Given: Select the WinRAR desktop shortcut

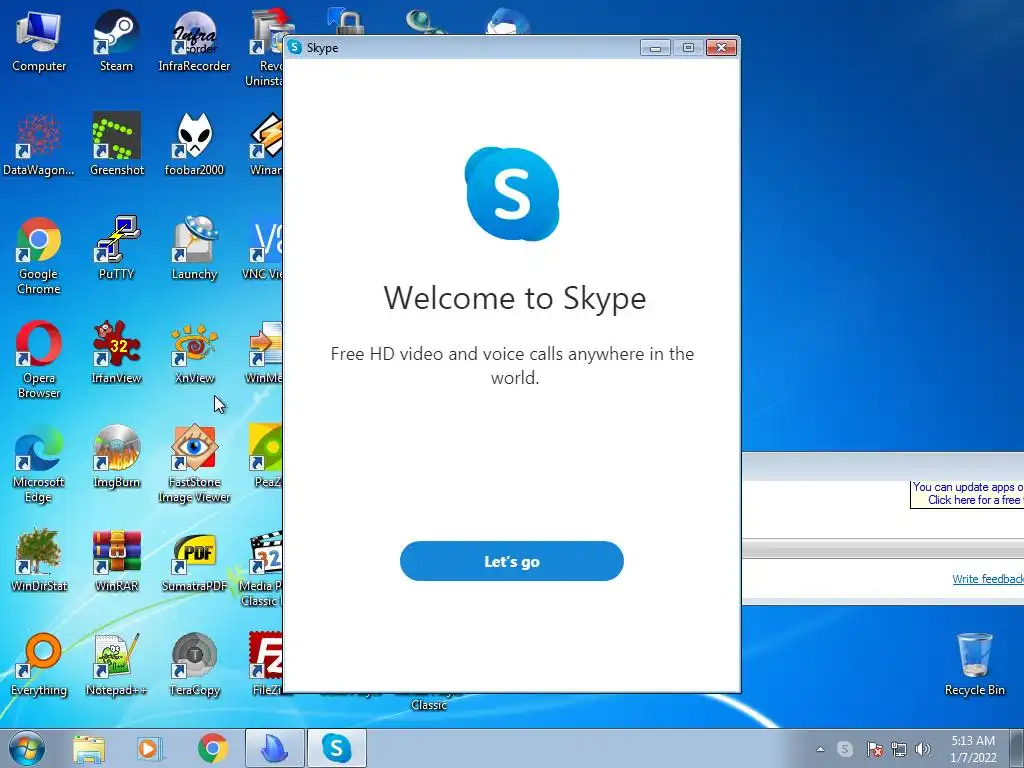Looking at the screenshot, I should pos(116,560).
